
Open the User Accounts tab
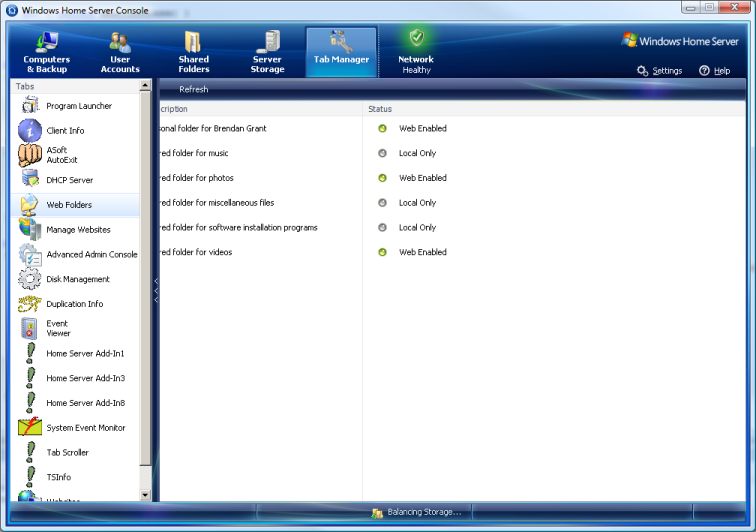(120, 52)
